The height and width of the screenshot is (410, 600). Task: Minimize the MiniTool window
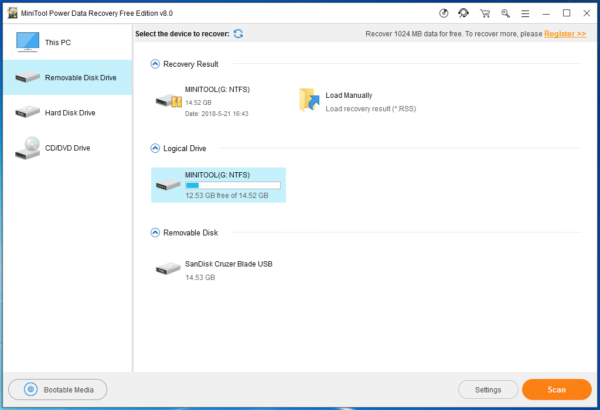[x=546, y=14]
